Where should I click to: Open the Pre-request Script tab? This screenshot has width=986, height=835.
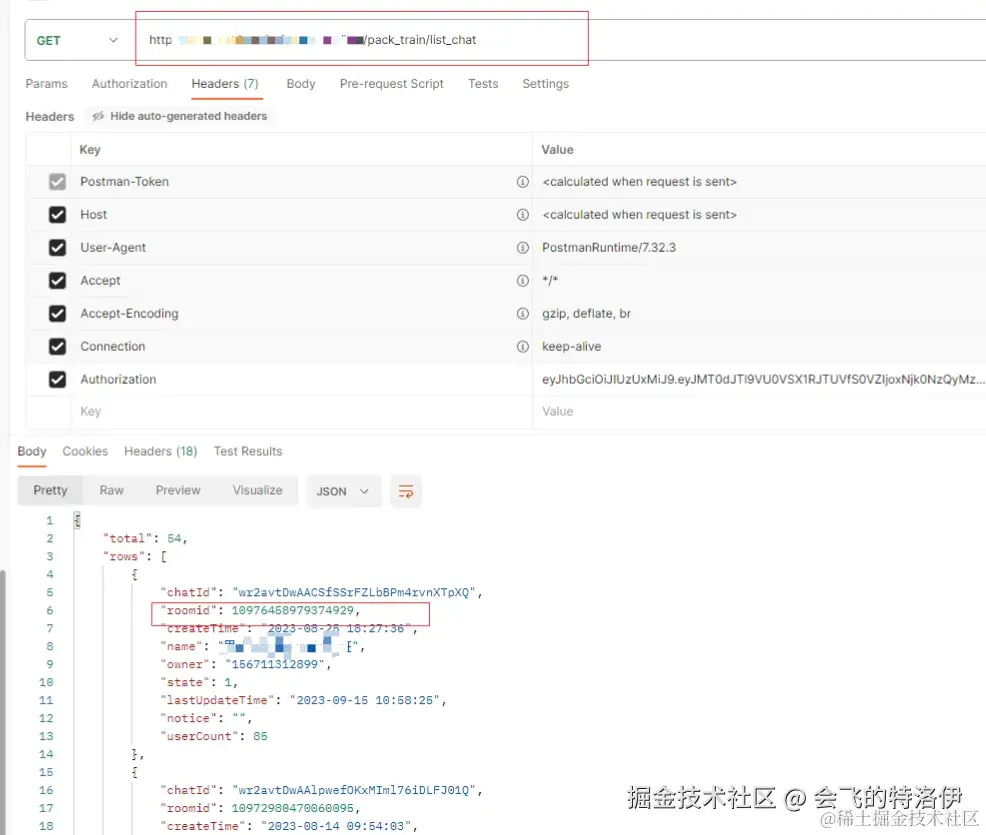click(392, 84)
